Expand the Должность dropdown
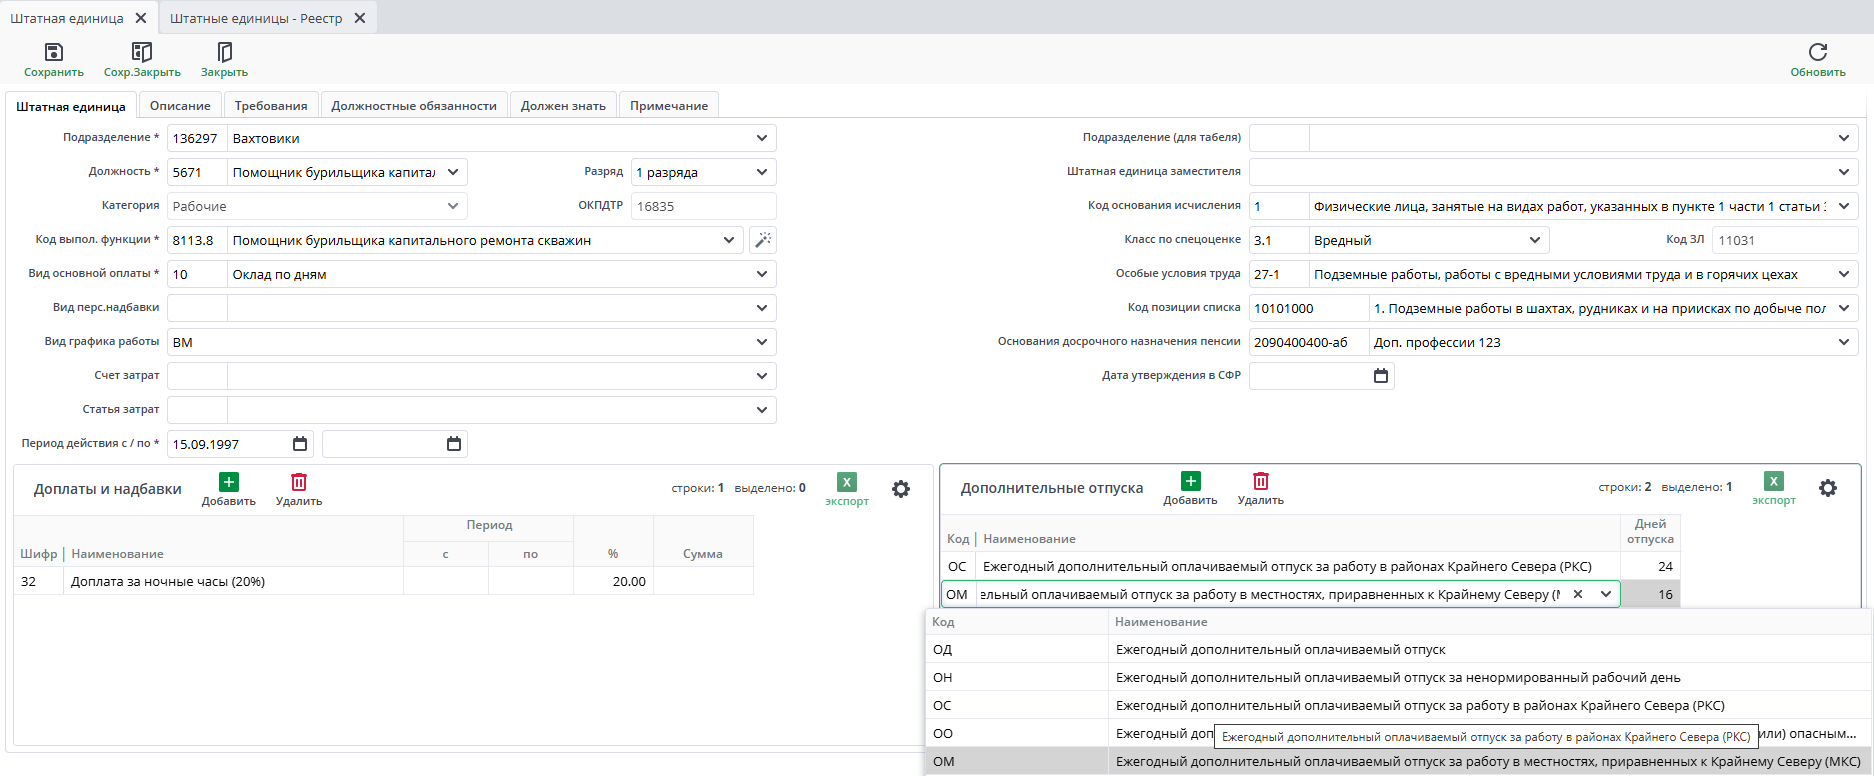The height and width of the screenshot is (776, 1874). [x=453, y=172]
